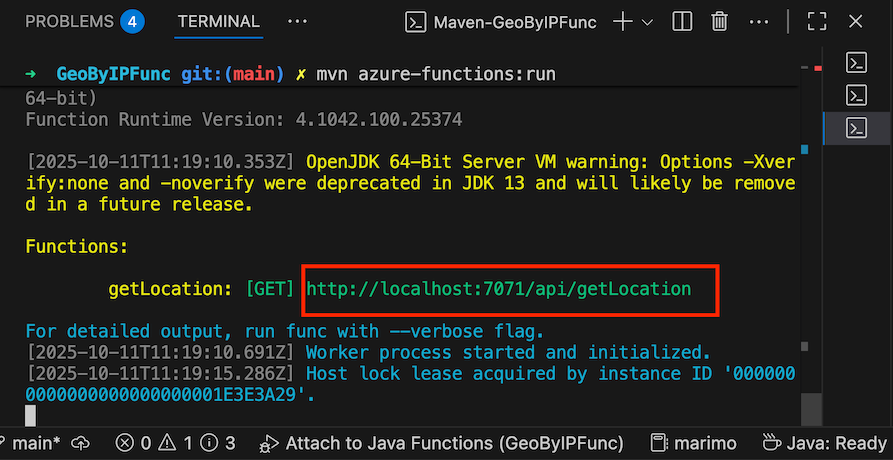
Task: Expand the hidden panel tabs overflow menu
Action: [x=297, y=21]
